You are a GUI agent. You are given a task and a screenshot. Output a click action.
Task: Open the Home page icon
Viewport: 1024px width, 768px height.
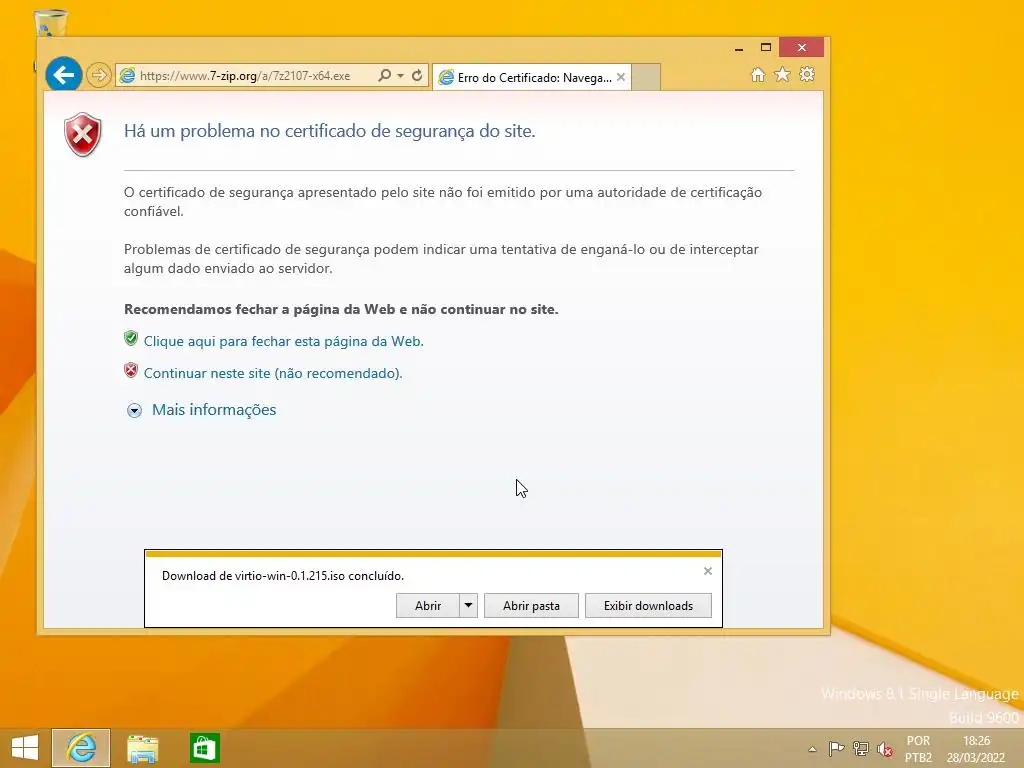click(758, 75)
